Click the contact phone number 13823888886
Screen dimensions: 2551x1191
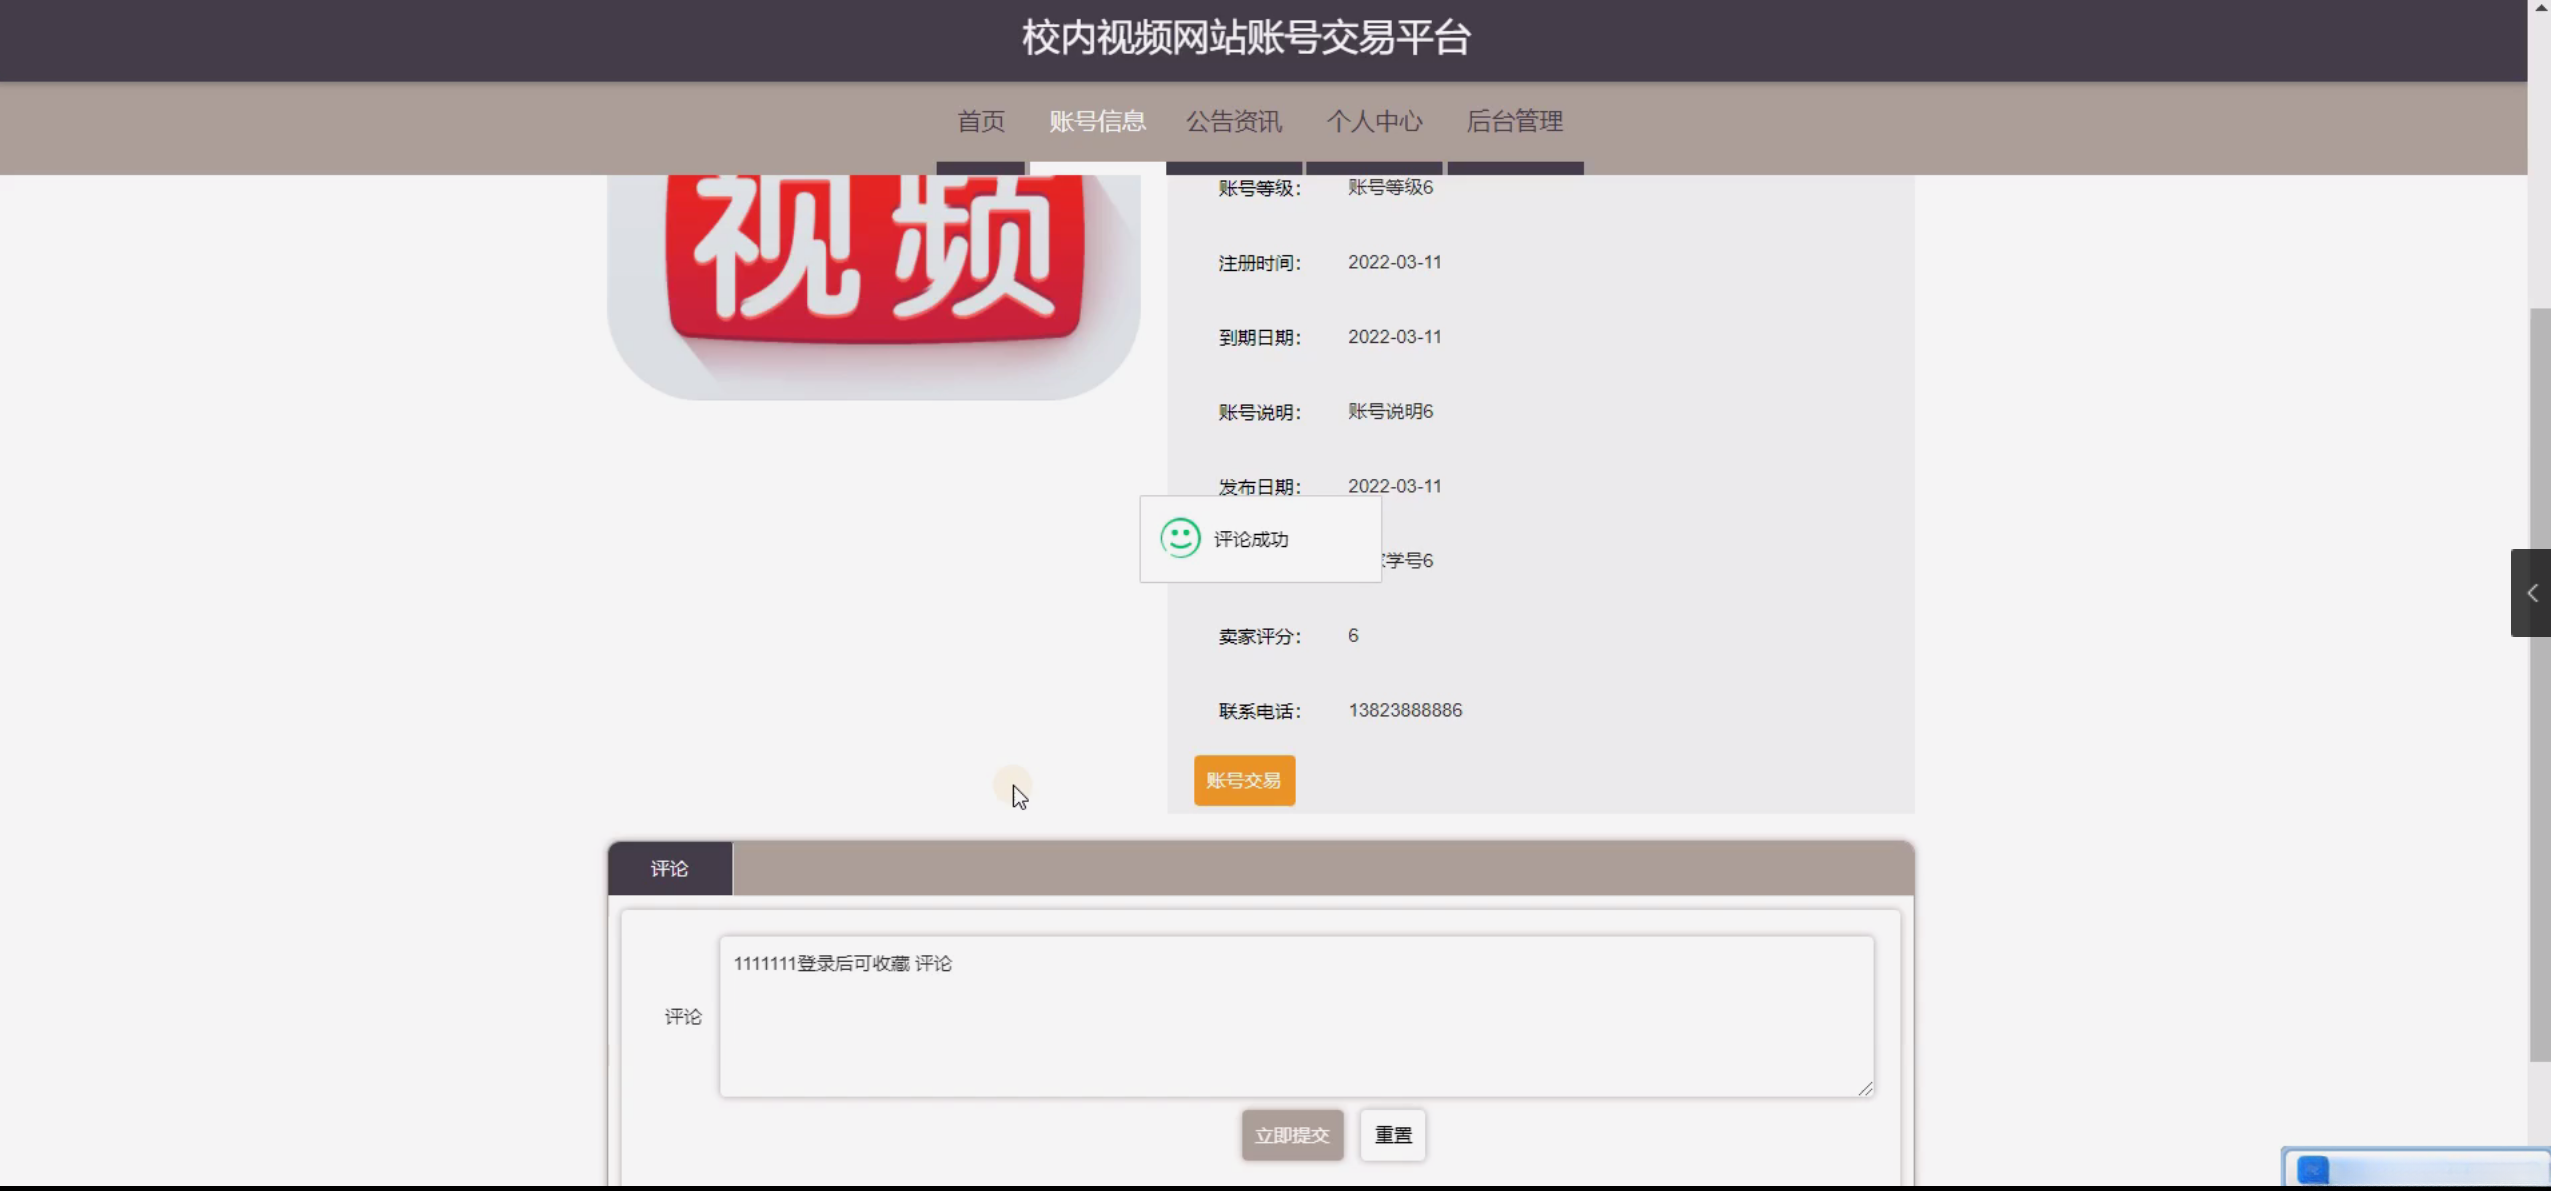click(1404, 710)
